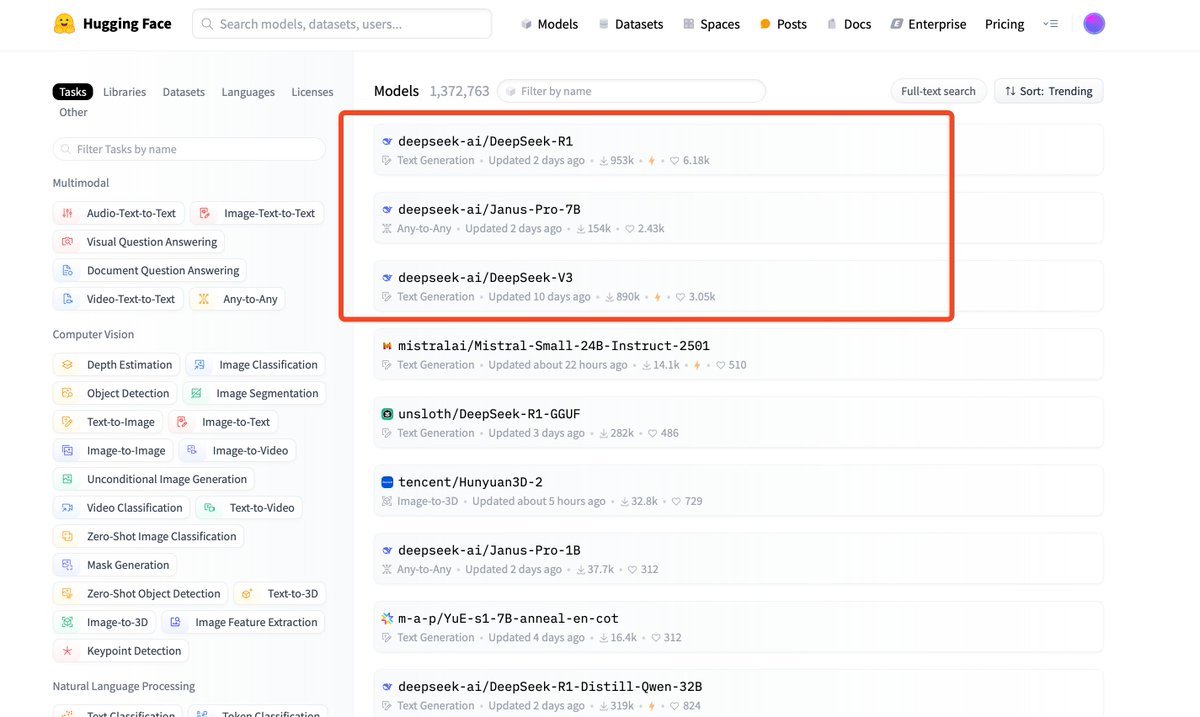
Task: Click the DeepSeek-R1 model avatar icon
Action: pos(387,142)
